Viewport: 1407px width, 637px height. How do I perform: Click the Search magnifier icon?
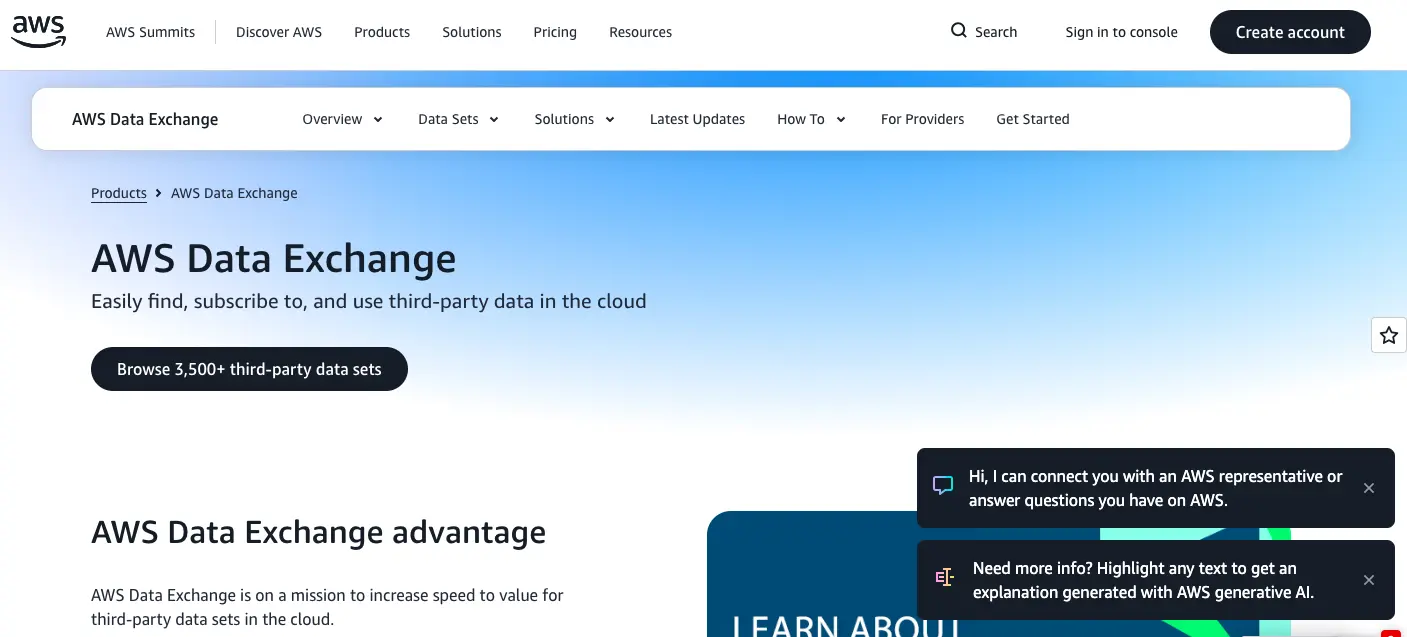pyautogui.click(x=959, y=31)
